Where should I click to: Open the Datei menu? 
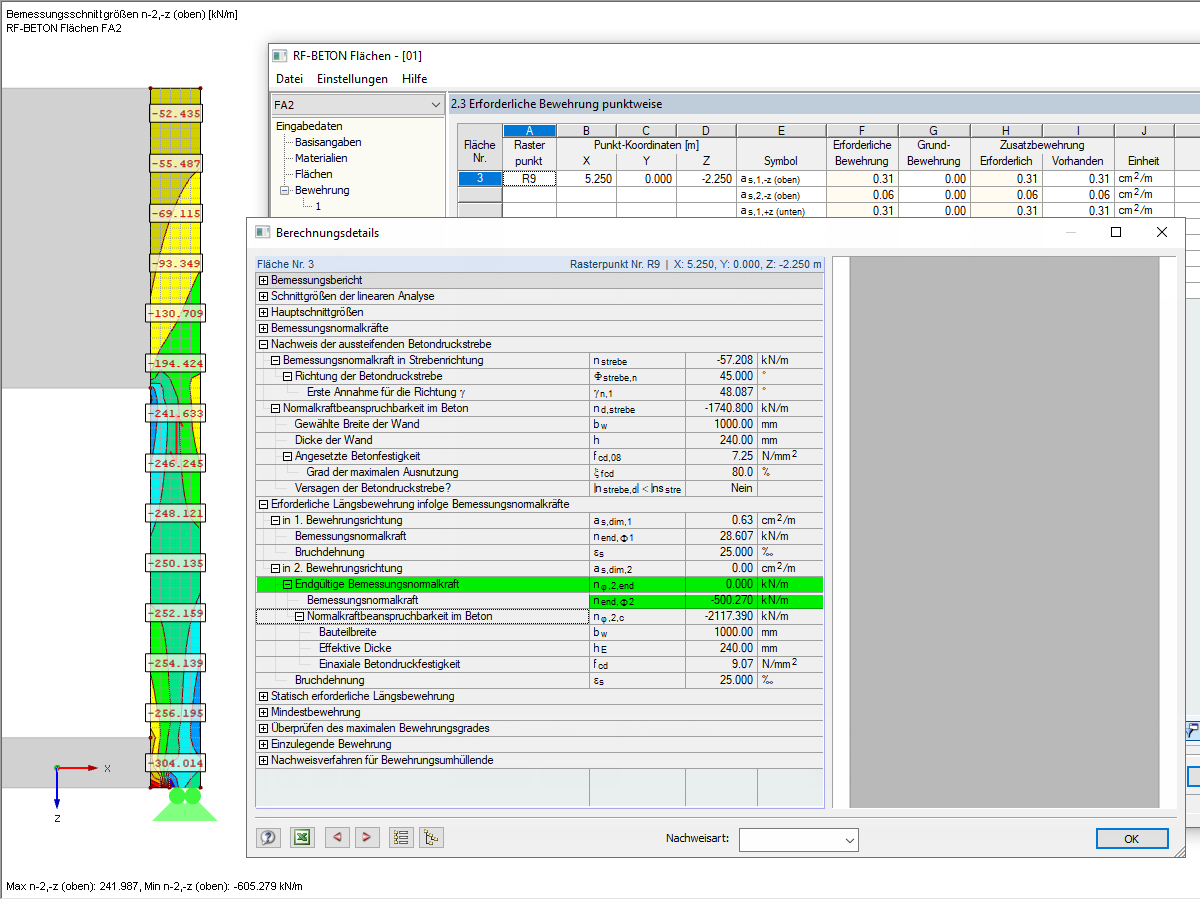click(289, 79)
